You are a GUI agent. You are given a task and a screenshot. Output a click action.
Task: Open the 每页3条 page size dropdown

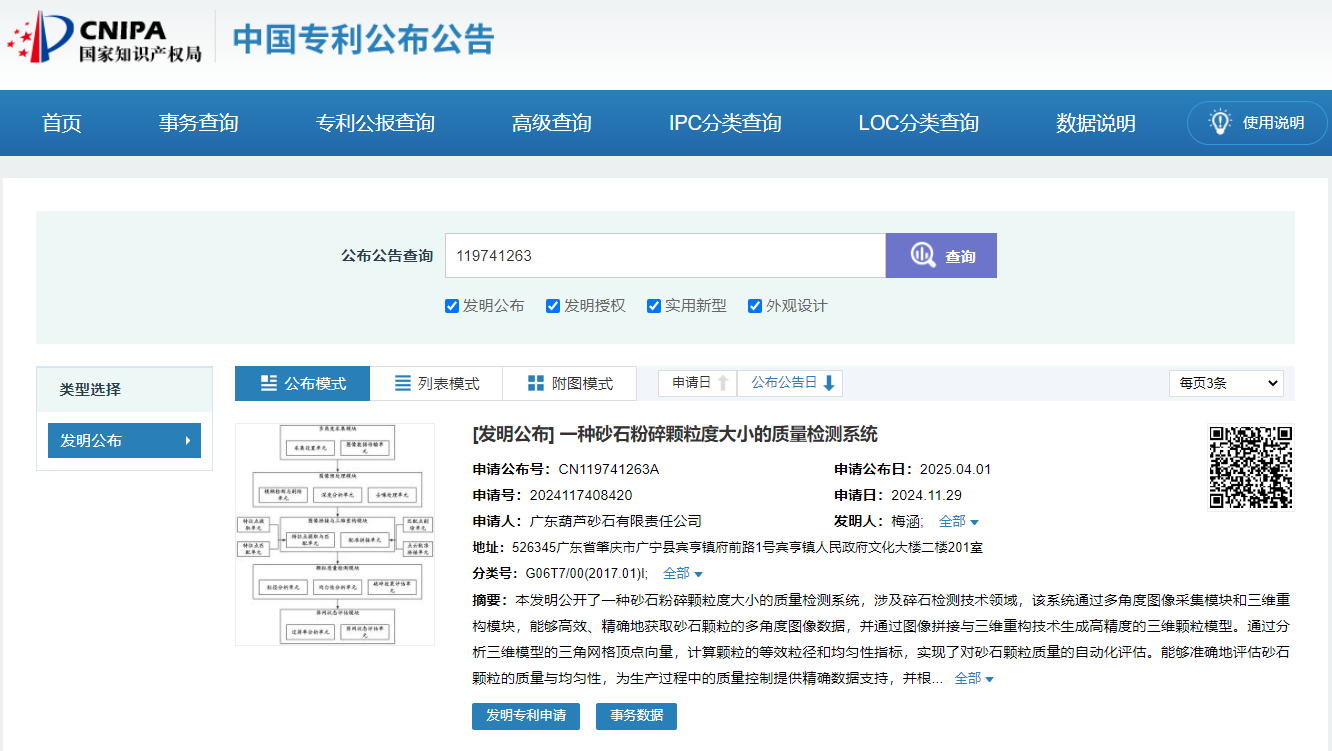point(1226,383)
